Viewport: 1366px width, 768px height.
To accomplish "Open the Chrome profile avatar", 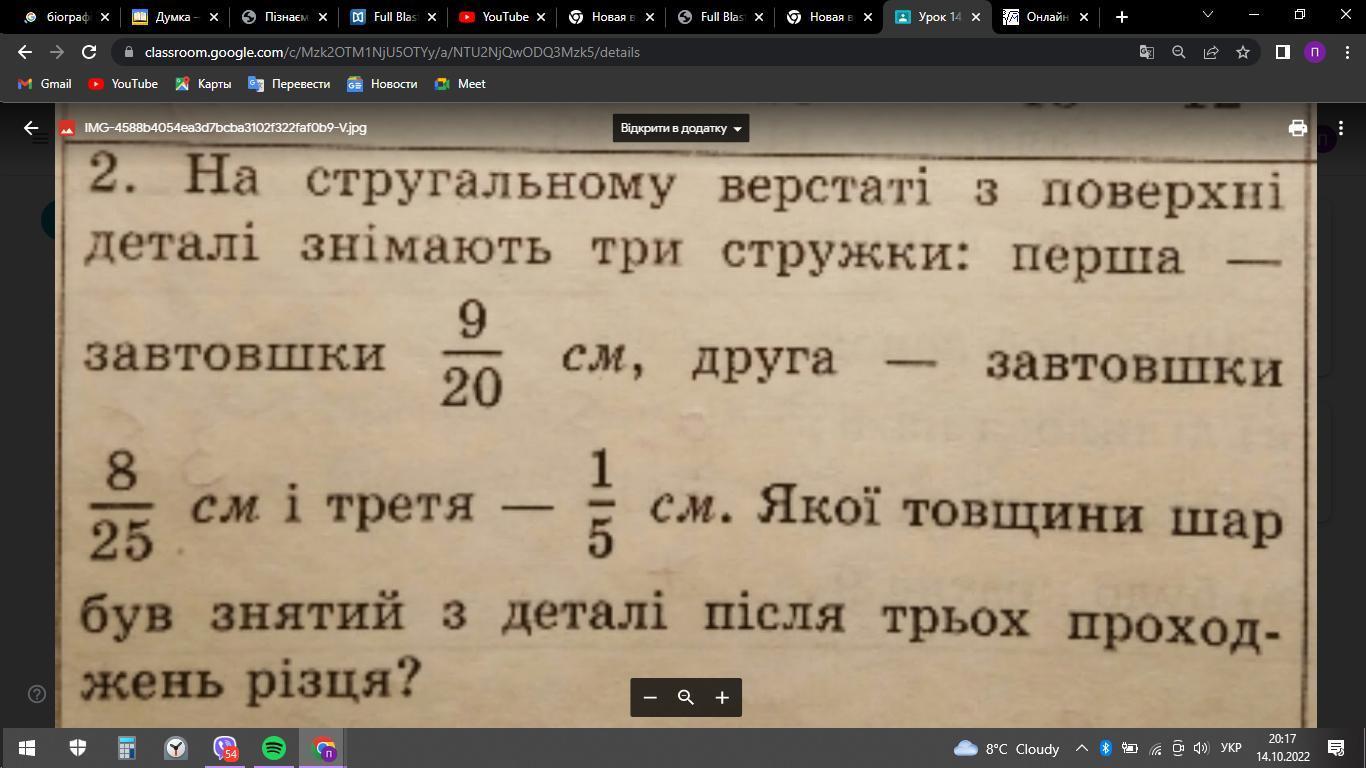I will (x=1314, y=52).
